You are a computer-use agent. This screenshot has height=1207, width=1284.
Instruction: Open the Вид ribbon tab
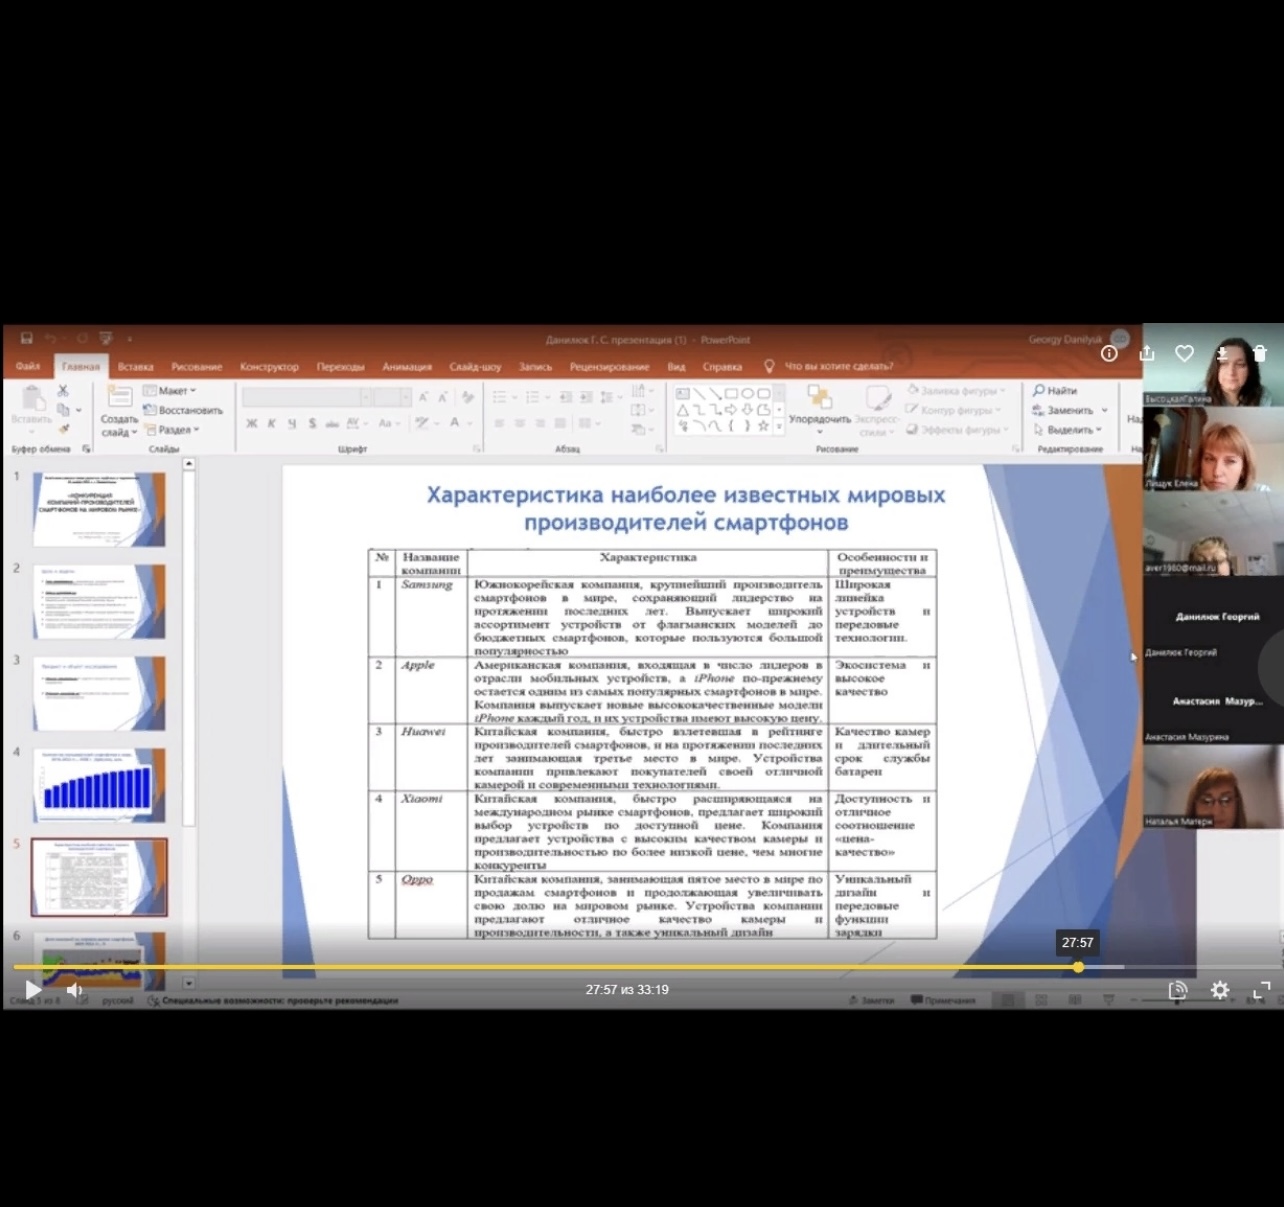[x=676, y=367]
